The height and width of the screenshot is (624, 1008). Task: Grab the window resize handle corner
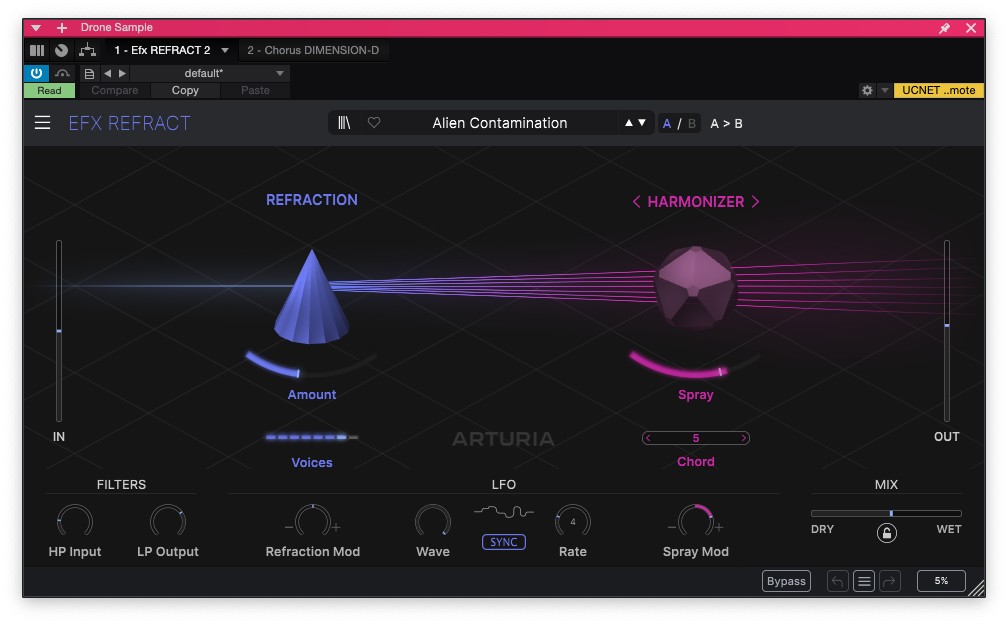[x=976, y=588]
